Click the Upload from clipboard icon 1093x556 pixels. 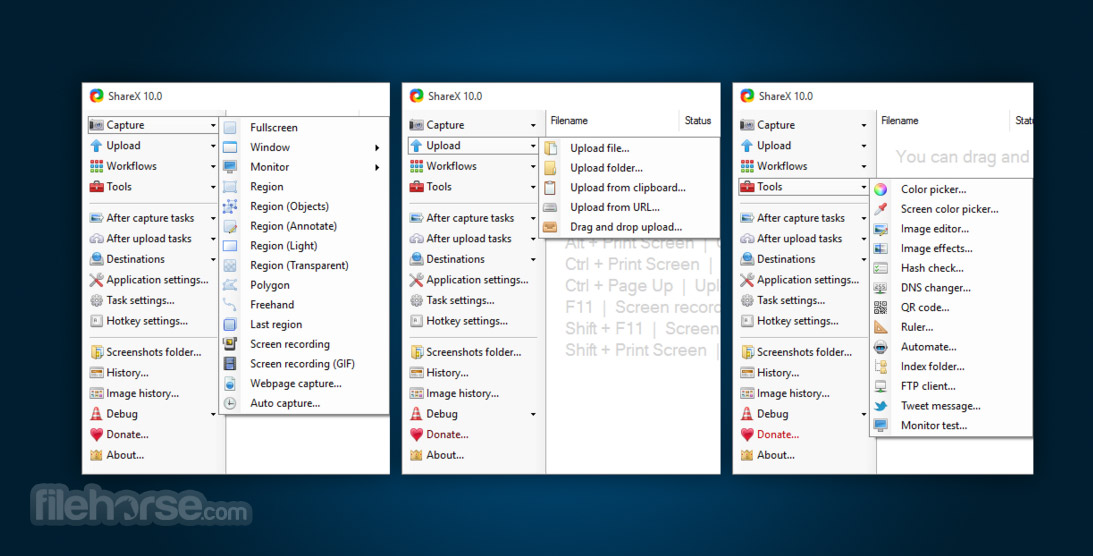point(551,187)
